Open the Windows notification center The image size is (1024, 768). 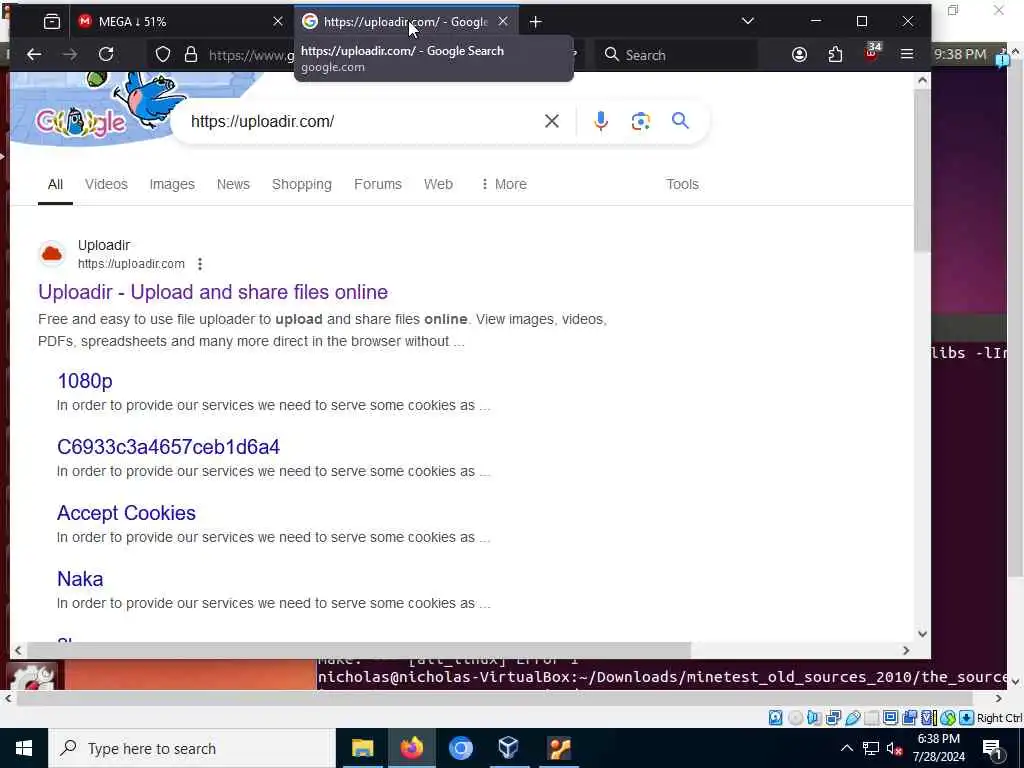993,748
